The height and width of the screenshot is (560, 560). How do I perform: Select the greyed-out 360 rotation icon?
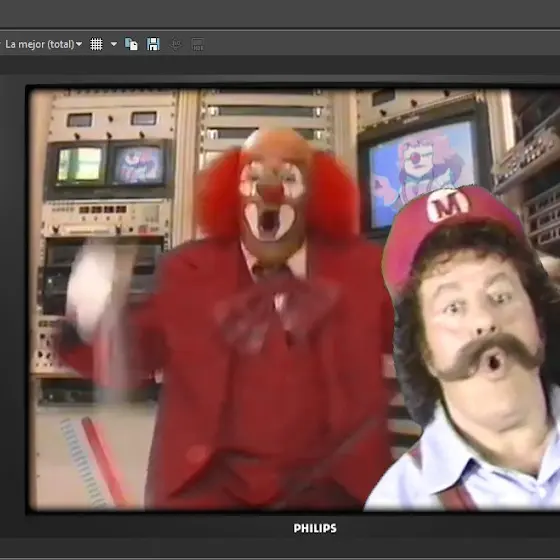click(175, 45)
